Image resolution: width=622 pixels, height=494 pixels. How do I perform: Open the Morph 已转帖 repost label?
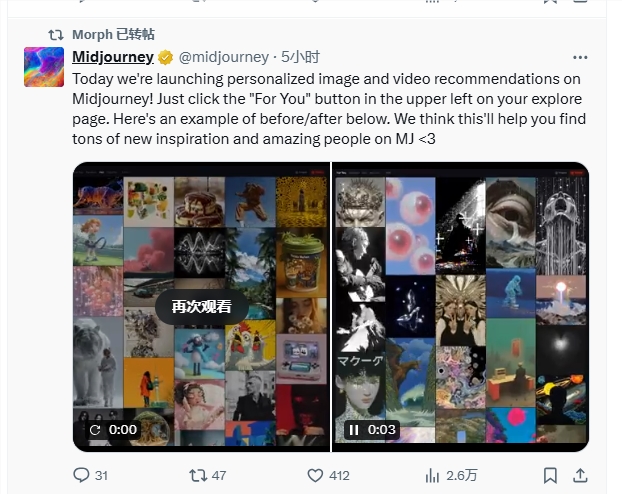113,34
